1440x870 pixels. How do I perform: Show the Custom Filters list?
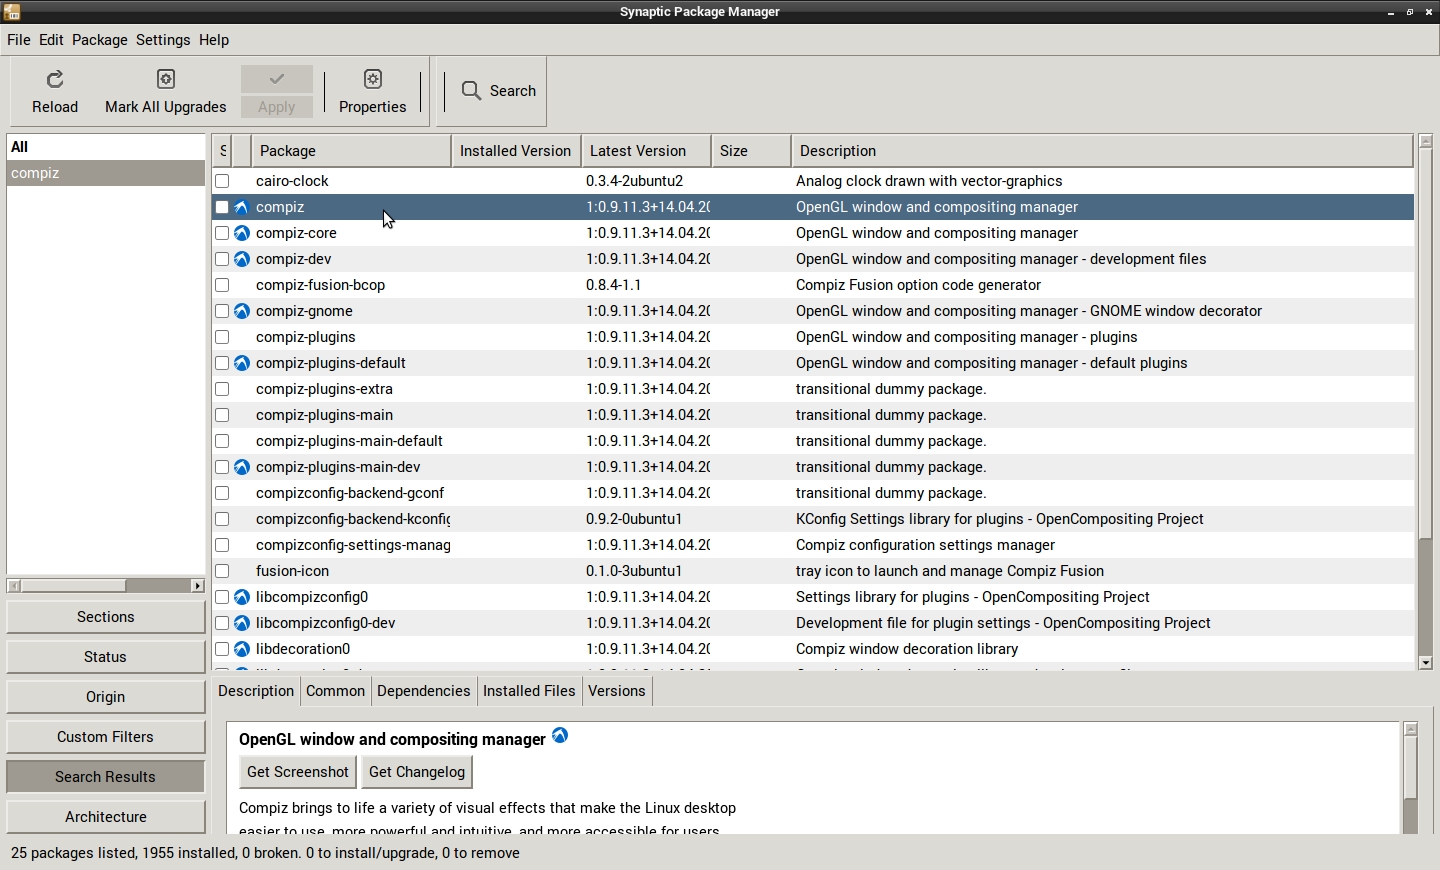[x=105, y=737]
